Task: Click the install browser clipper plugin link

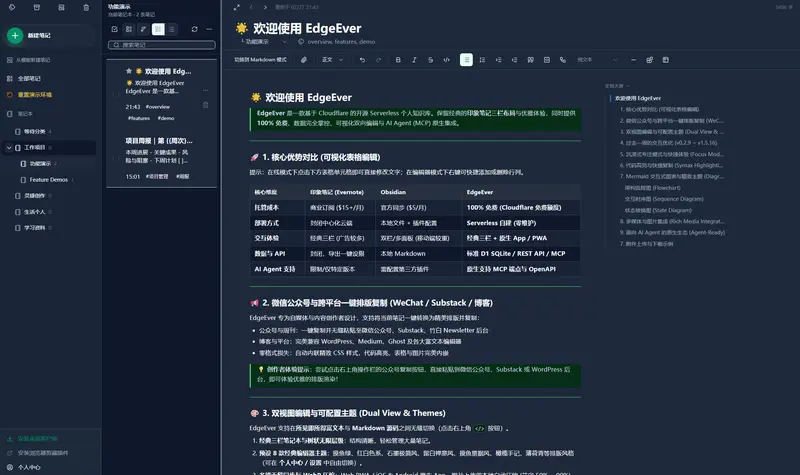Action: 37,453
